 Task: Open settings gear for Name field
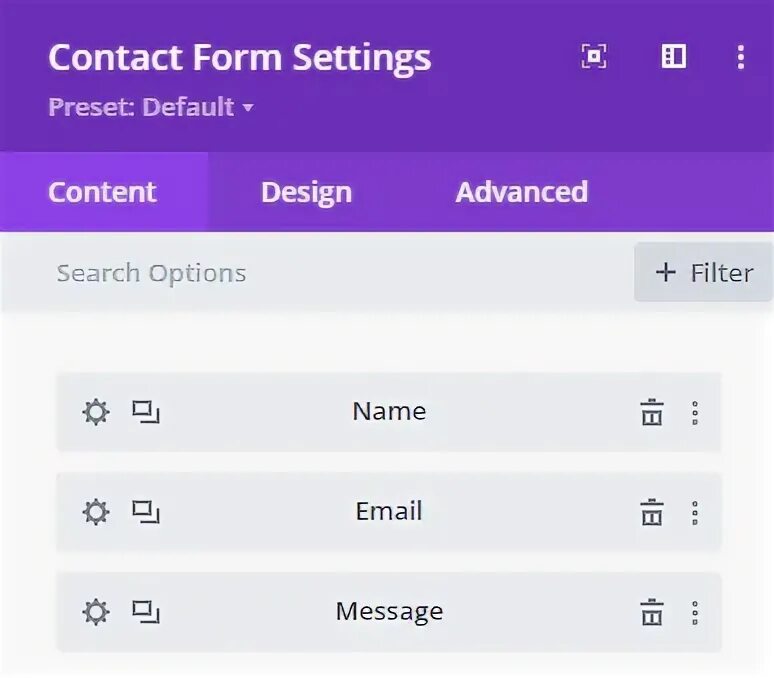pos(95,412)
